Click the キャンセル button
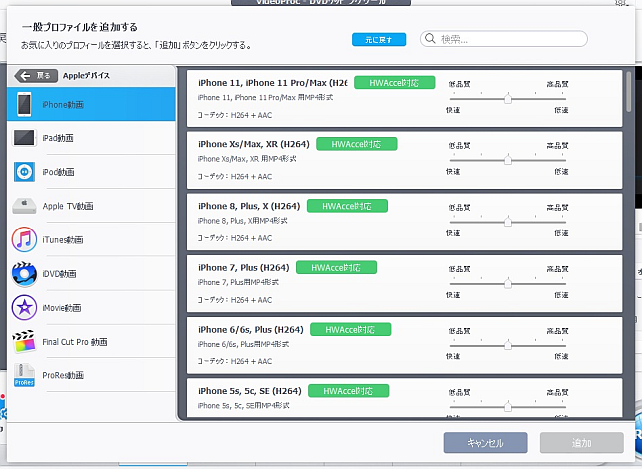Screen dimensions: 642x469 click(485, 443)
